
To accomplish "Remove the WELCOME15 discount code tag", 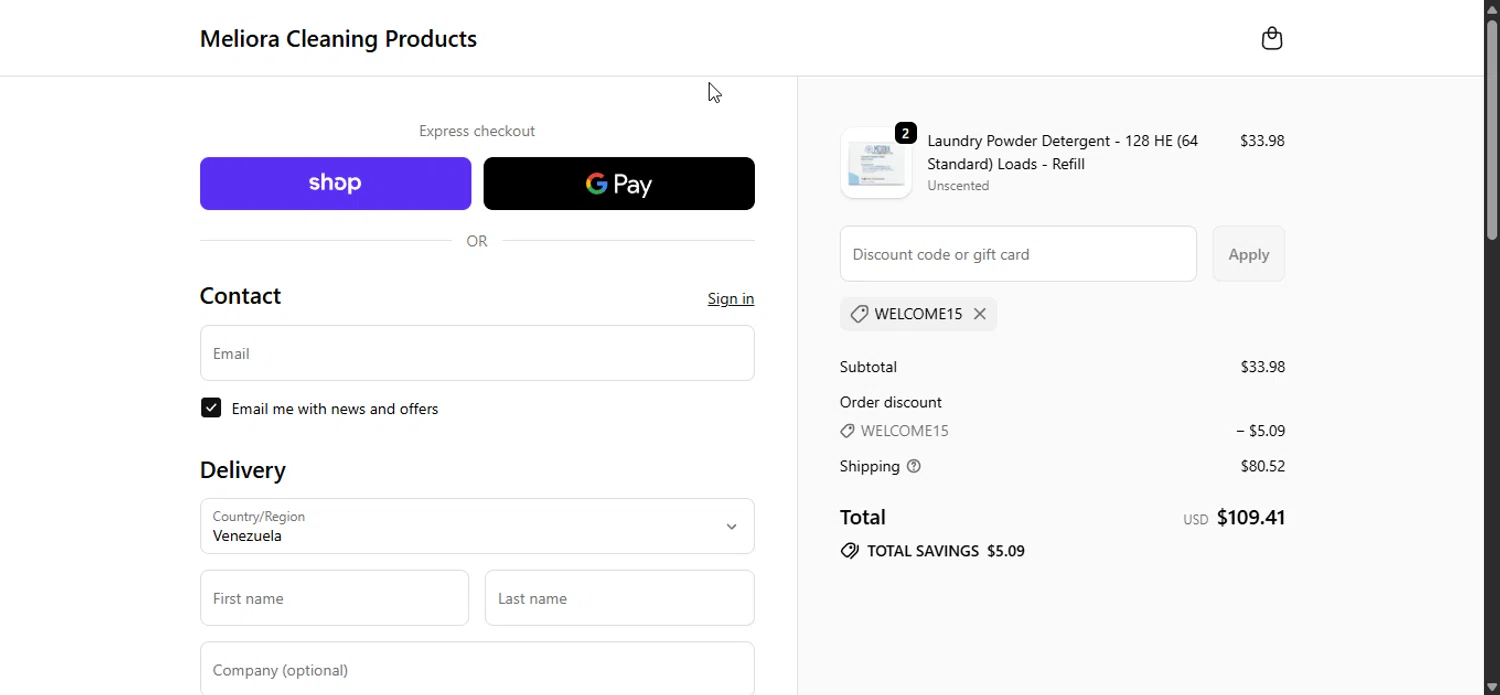I will pos(980,314).
